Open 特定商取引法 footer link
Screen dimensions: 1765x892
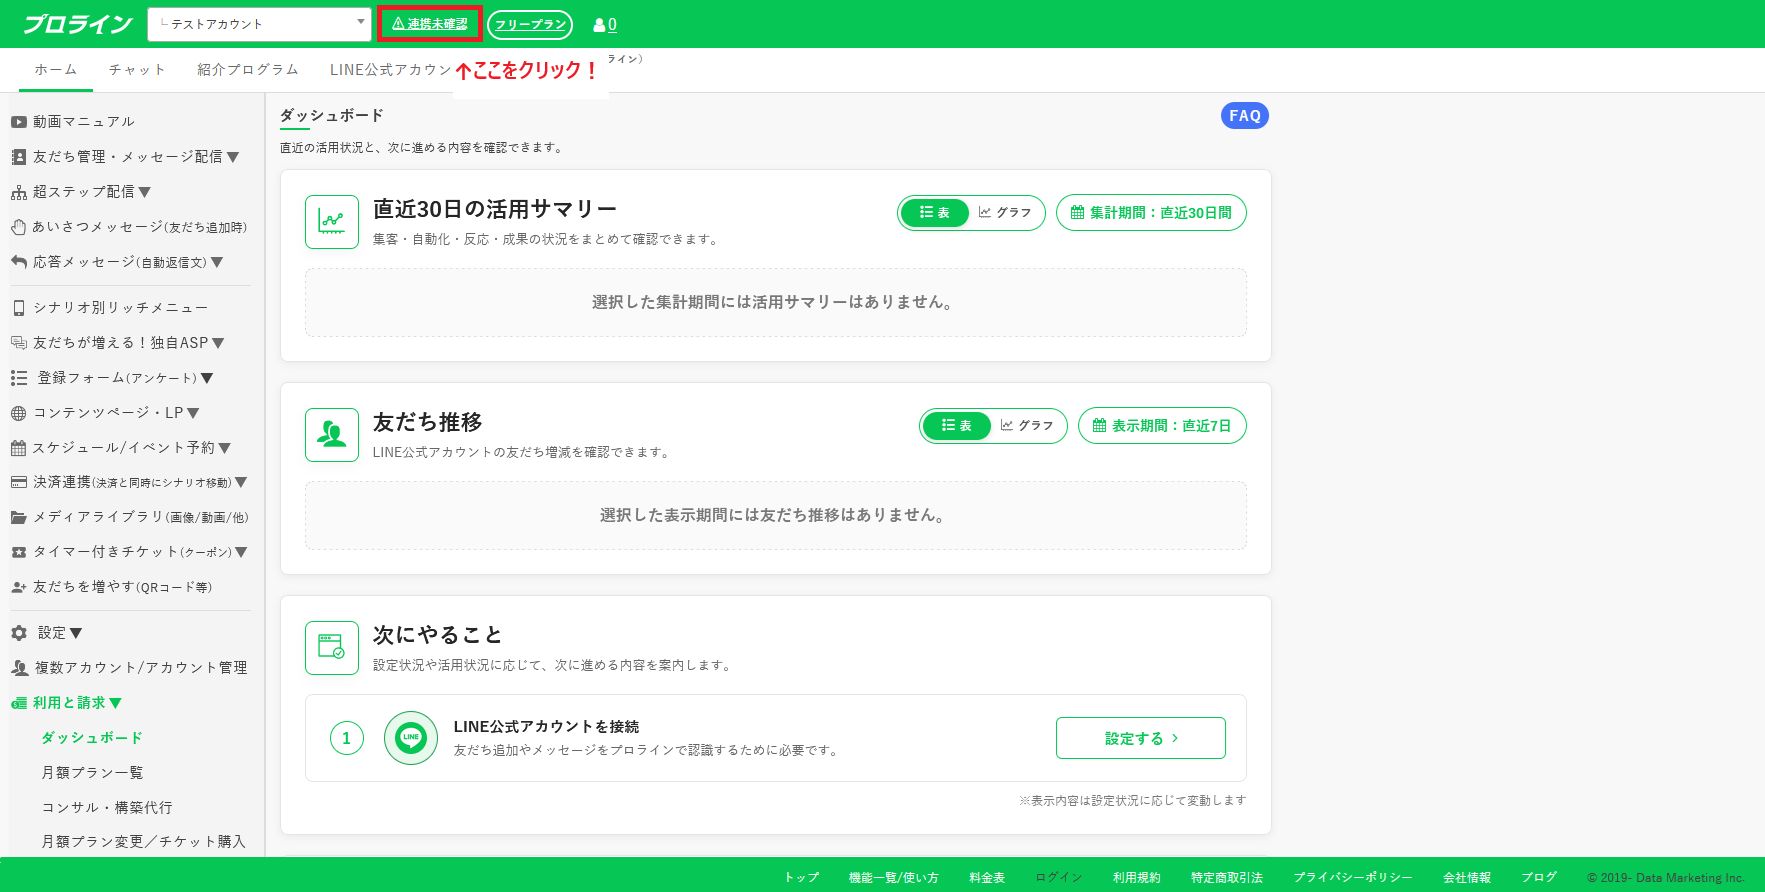1227,878
